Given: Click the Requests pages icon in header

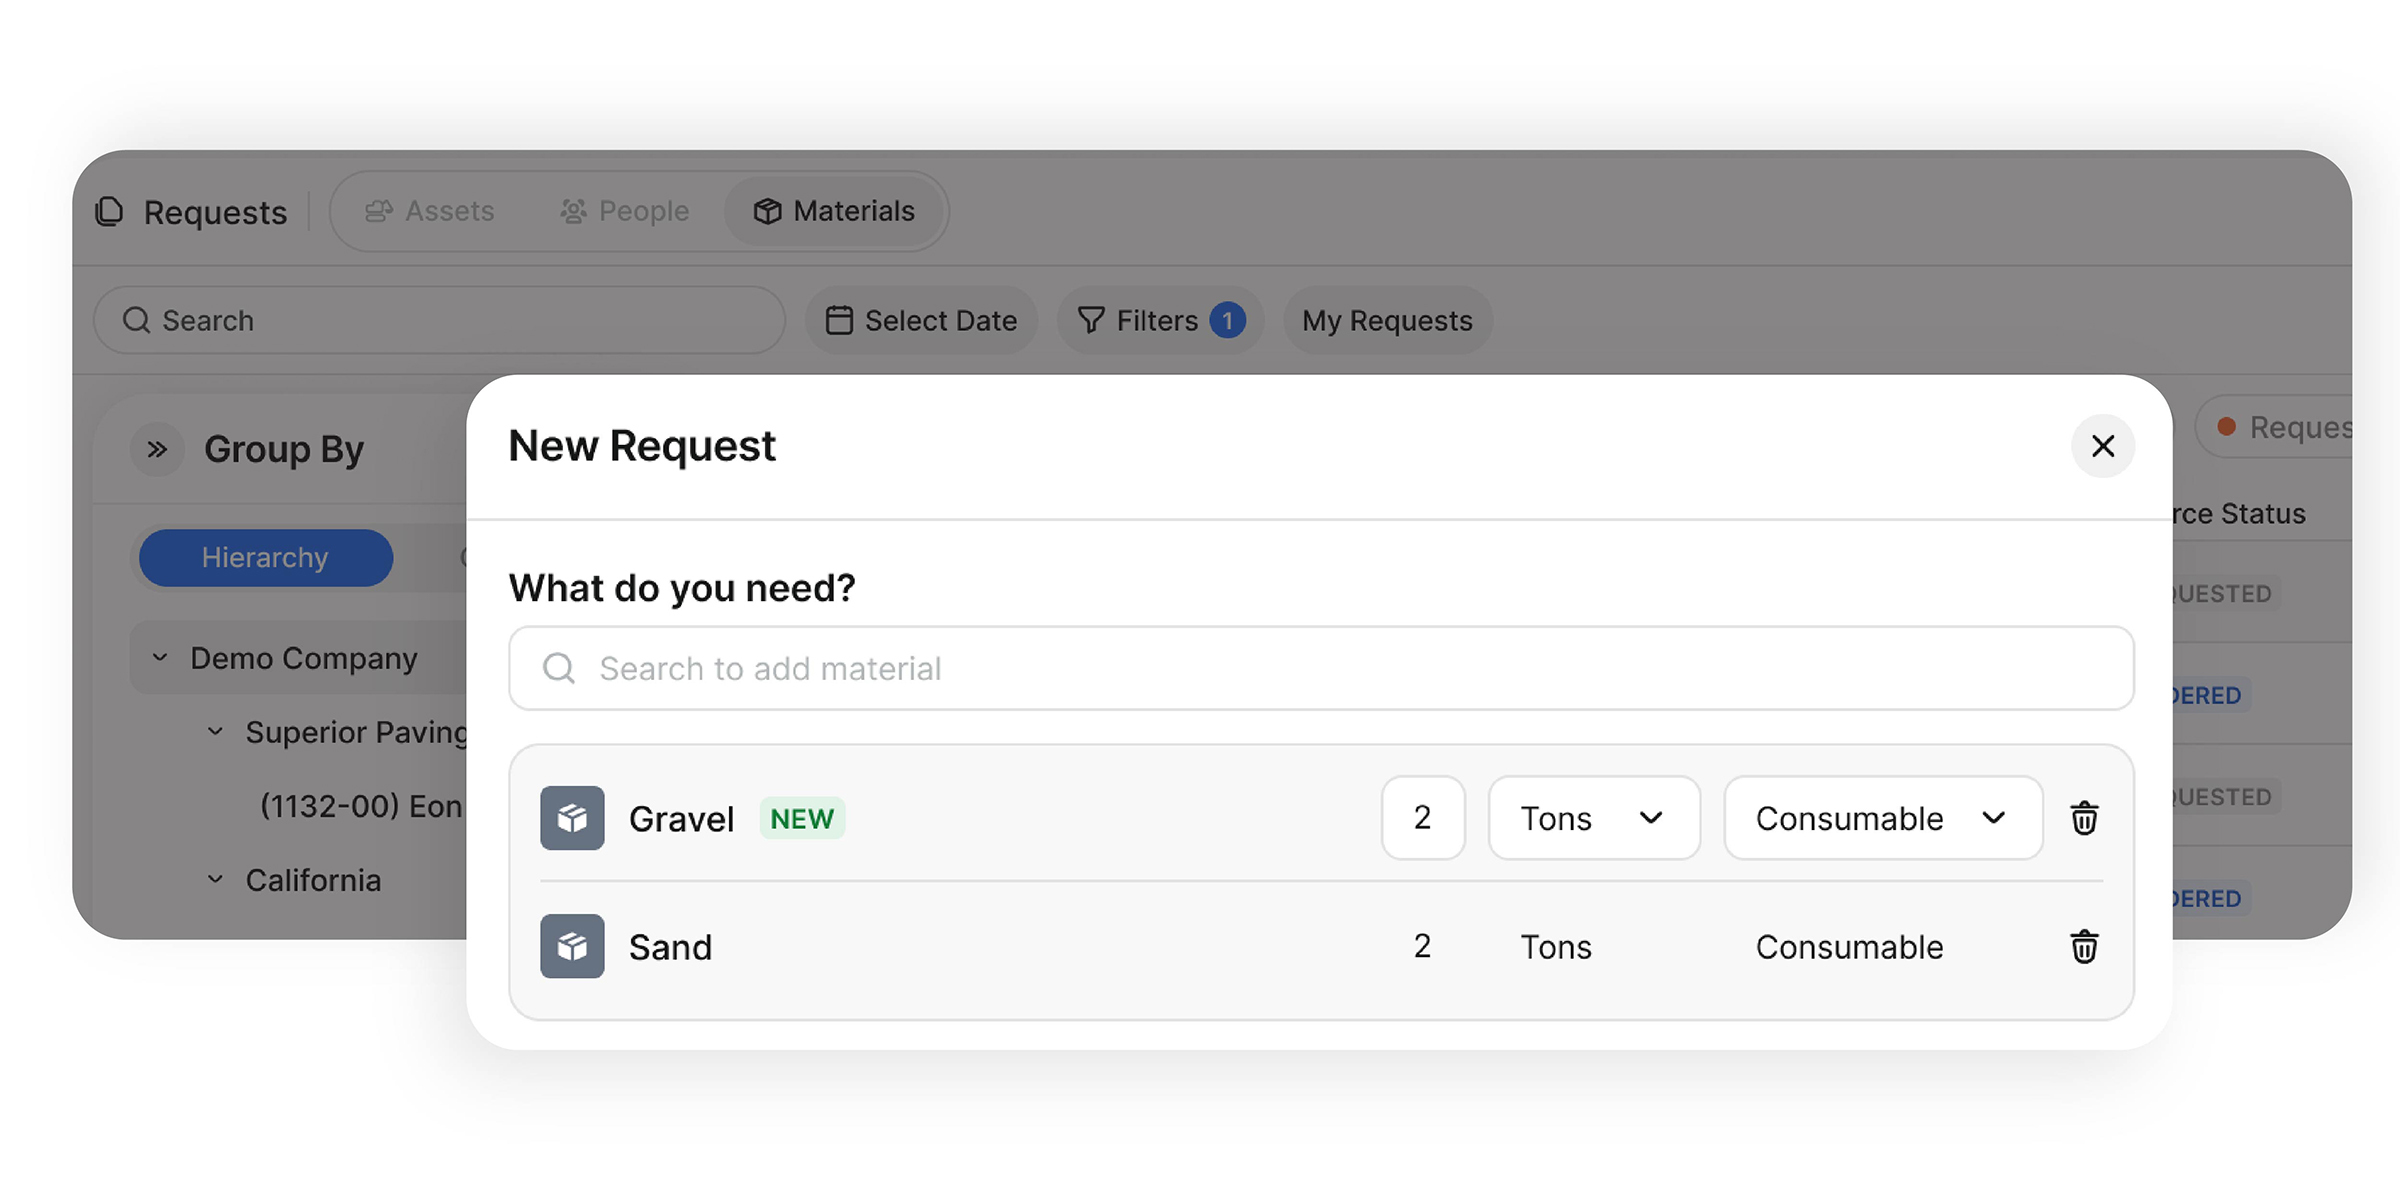Looking at the screenshot, I should 109,212.
